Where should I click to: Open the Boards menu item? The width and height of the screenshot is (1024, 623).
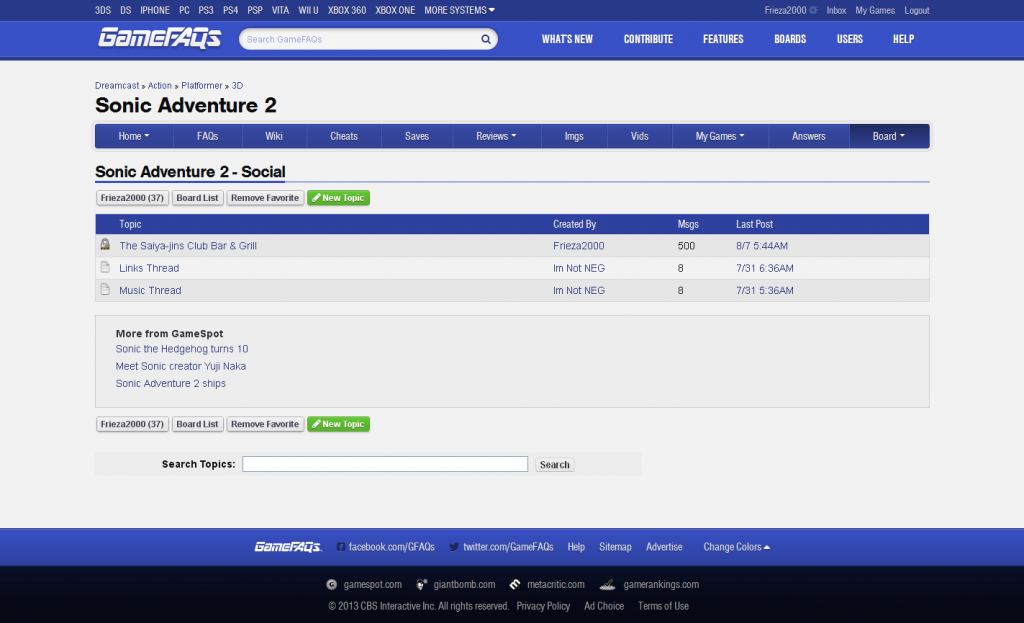(x=790, y=39)
